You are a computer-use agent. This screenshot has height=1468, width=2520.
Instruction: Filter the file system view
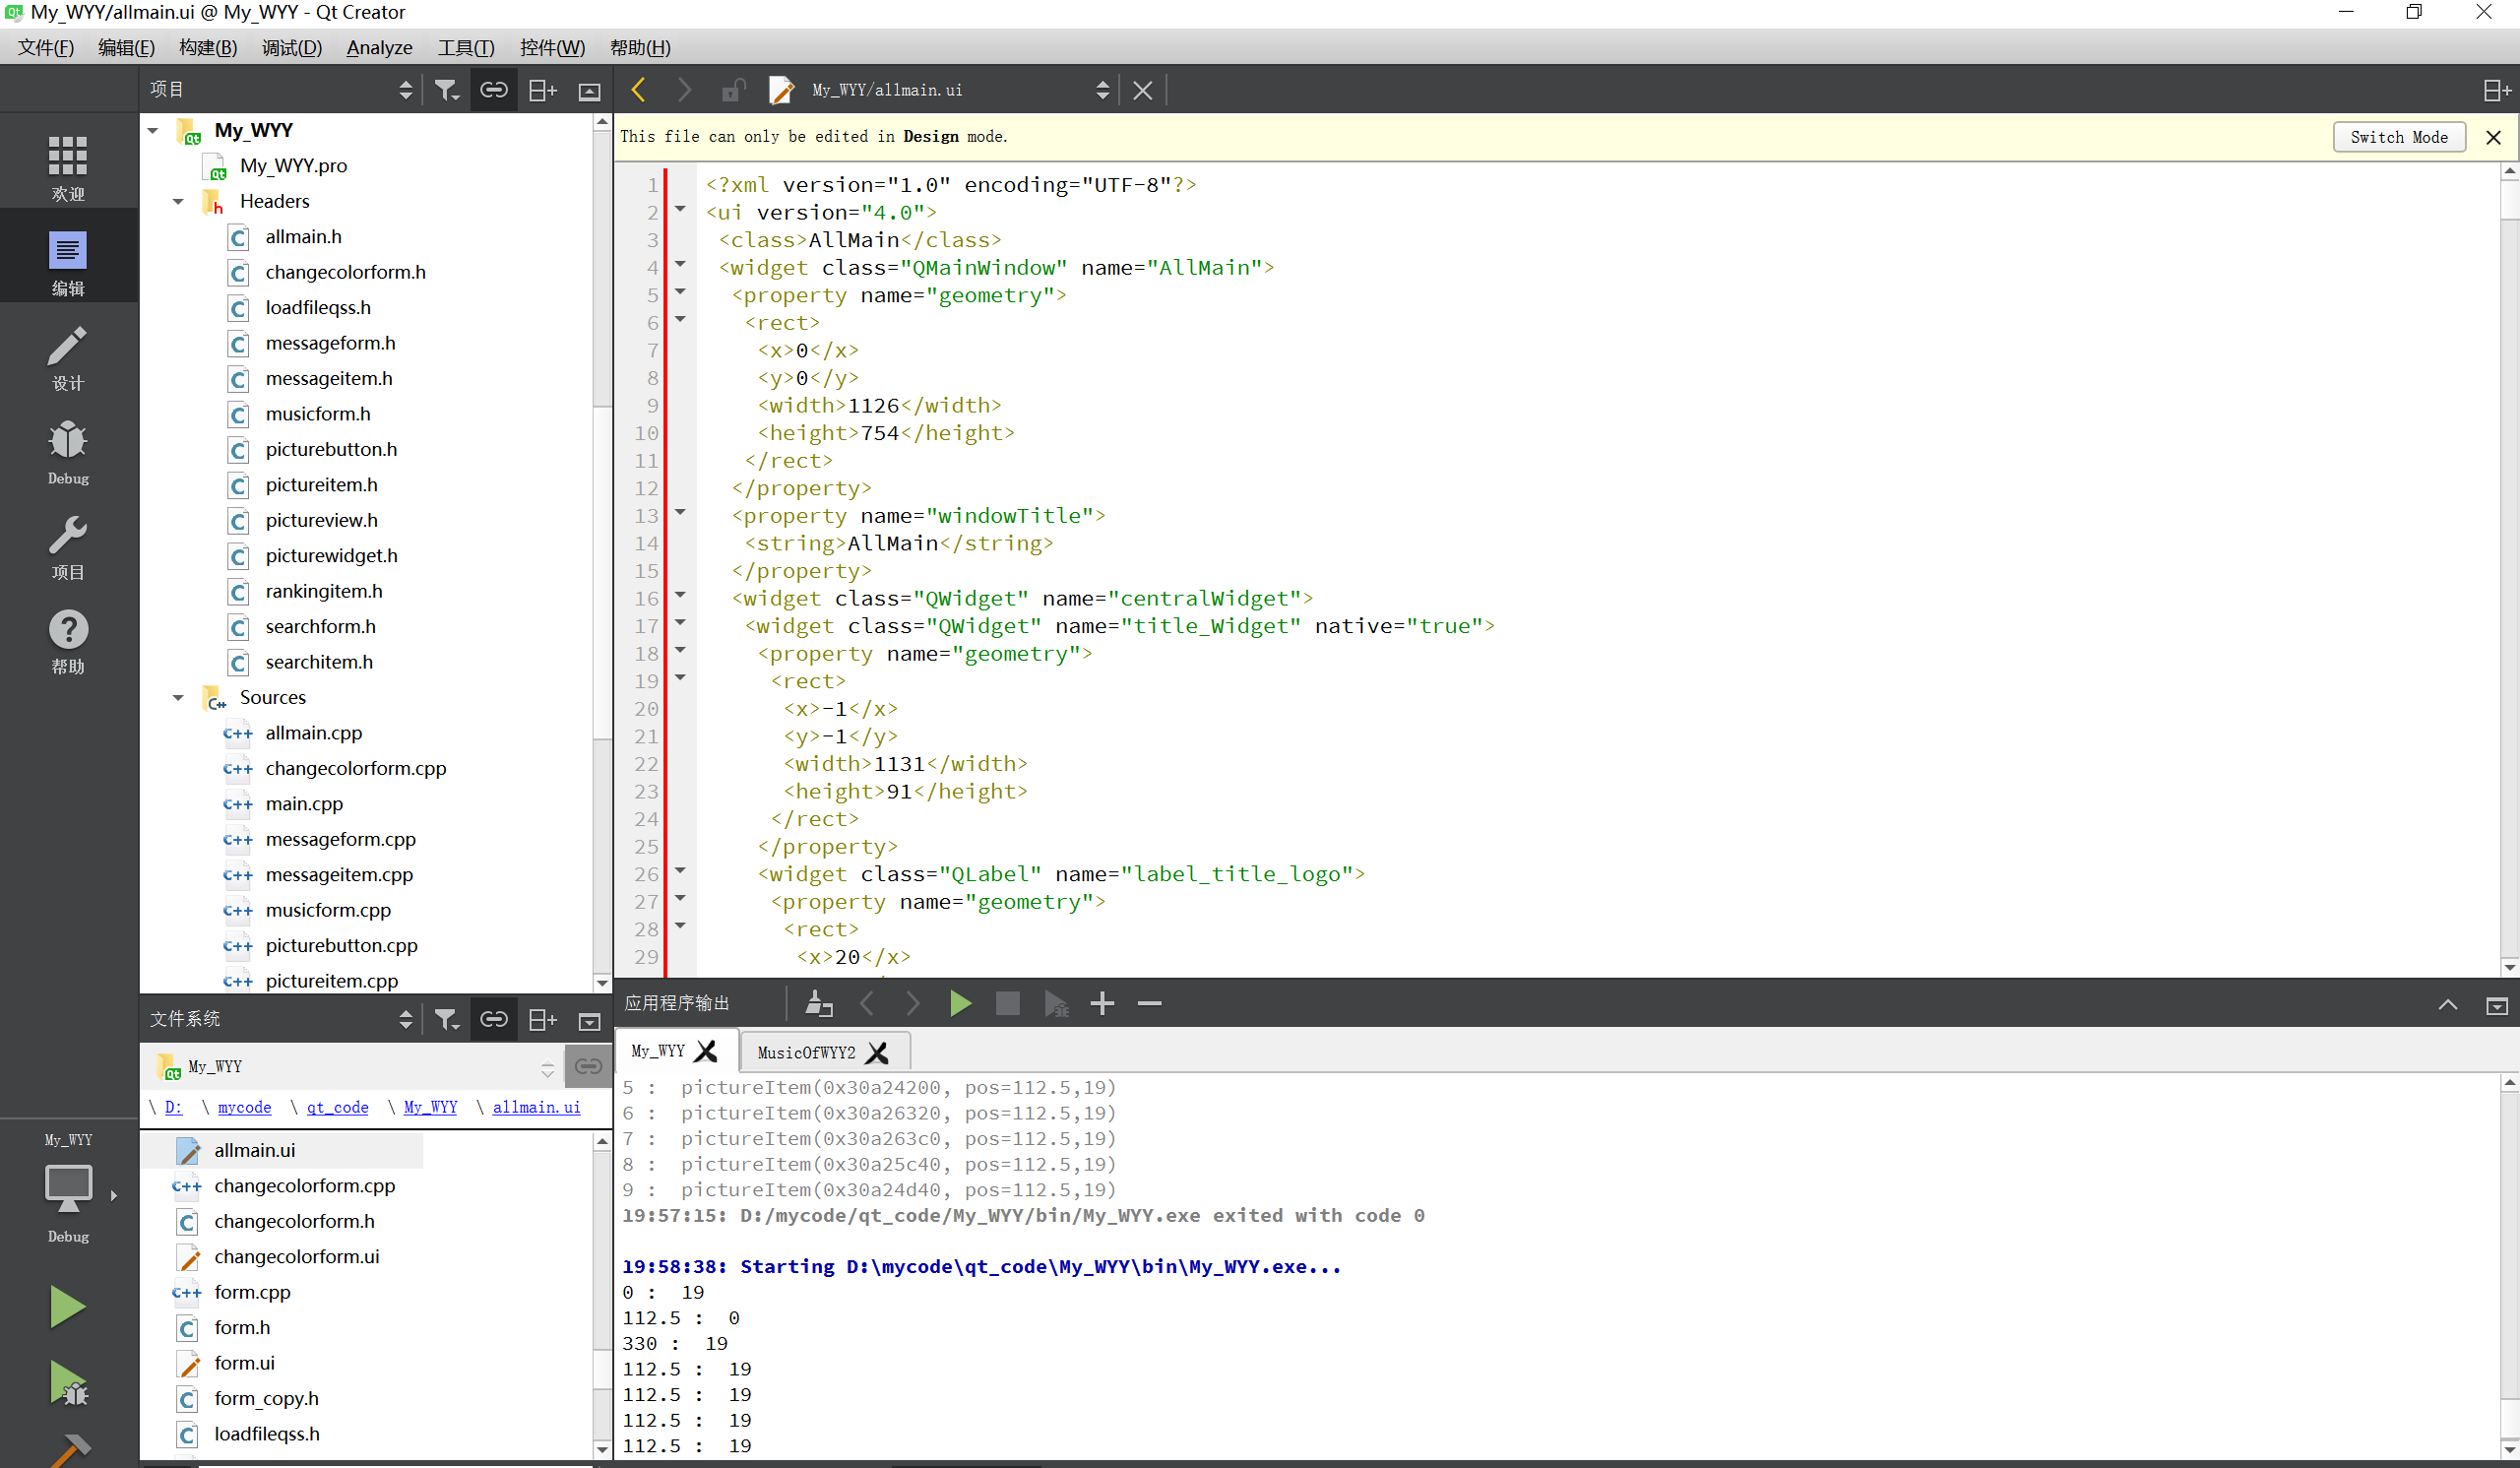446,1019
